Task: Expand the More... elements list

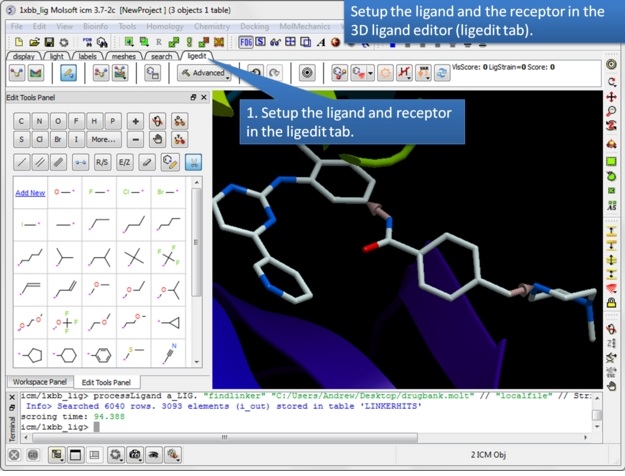Action: tap(103, 140)
